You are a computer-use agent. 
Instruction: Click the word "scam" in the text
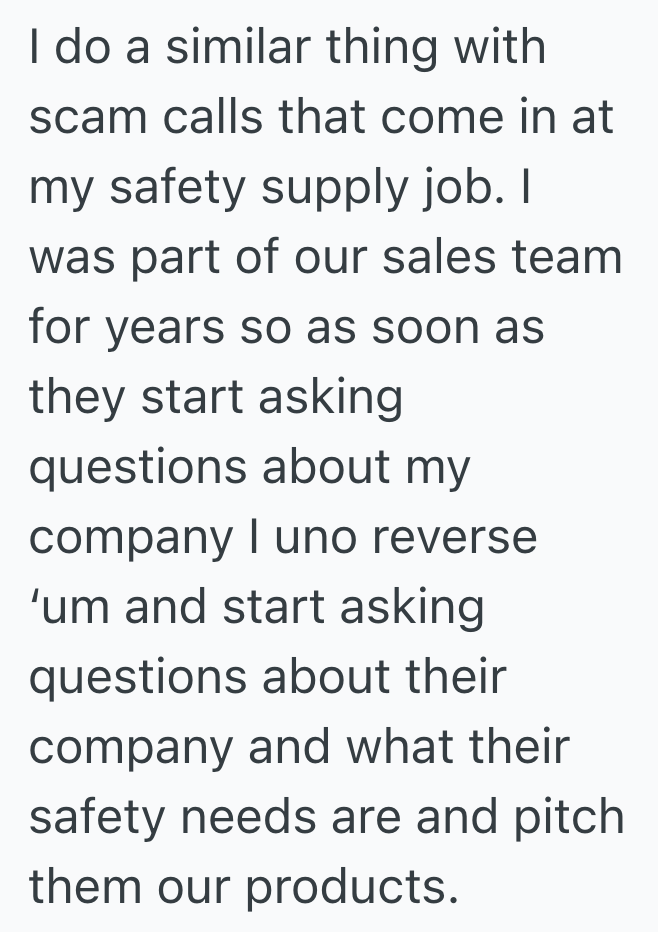pos(79,117)
